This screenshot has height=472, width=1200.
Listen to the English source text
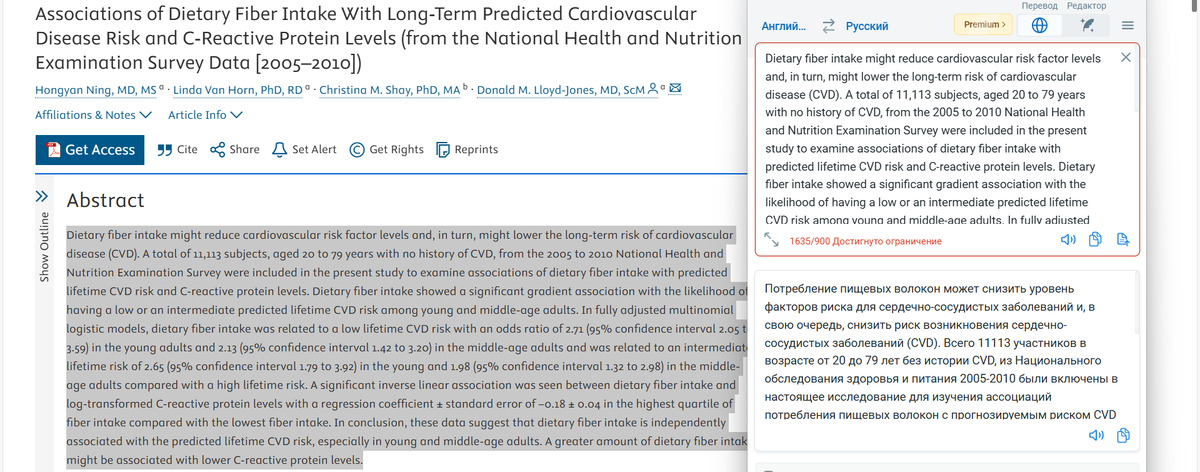click(x=1068, y=240)
